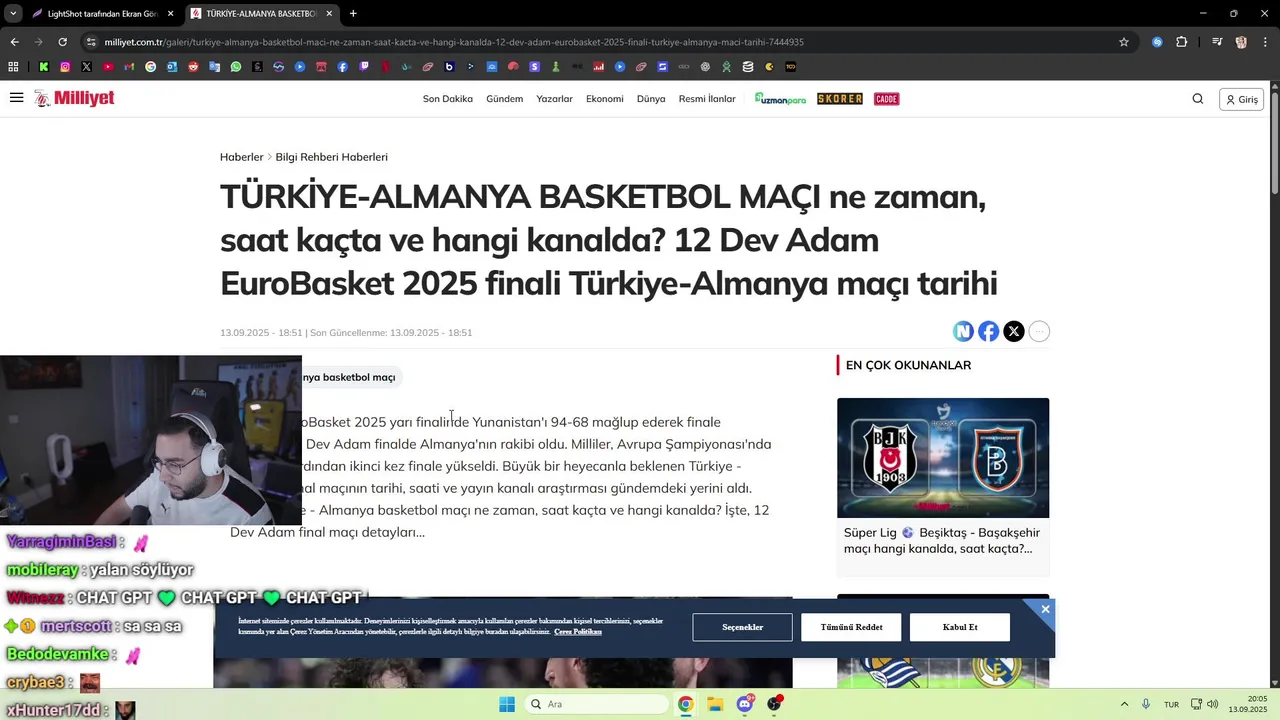Open Discord from the taskbar
Image resolution: width=1280 pixels, height=720 pixels.
tap(745, 704)
